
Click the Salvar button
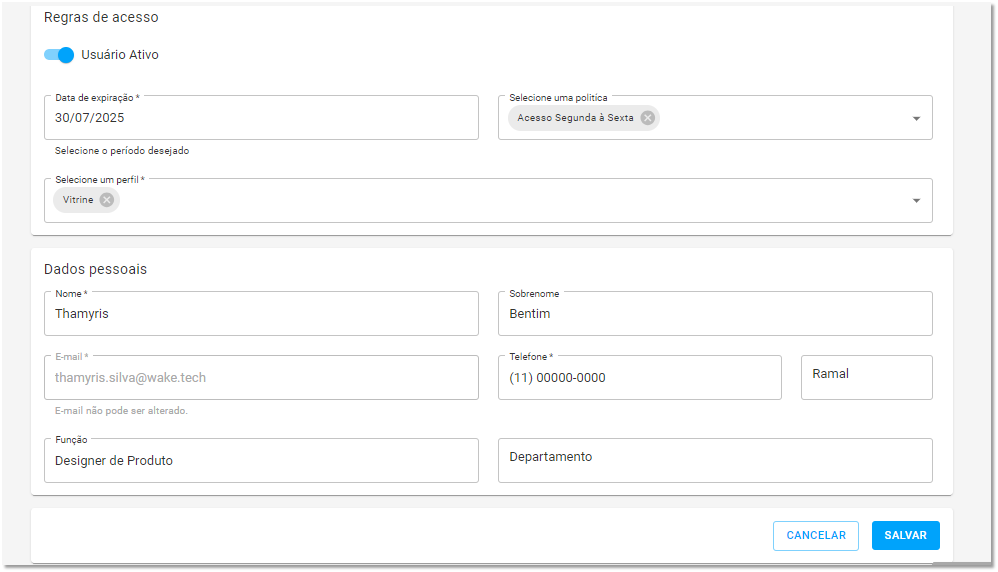pyautogui.click(x=905, y=536)
